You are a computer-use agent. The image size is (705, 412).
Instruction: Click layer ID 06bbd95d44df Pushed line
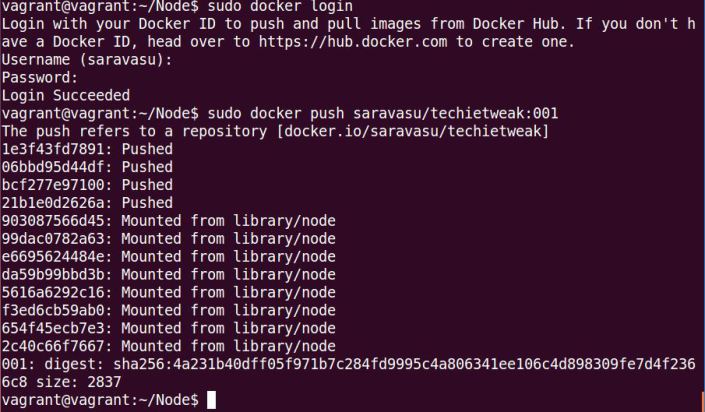pyautogui.click(x=87, y=167)
